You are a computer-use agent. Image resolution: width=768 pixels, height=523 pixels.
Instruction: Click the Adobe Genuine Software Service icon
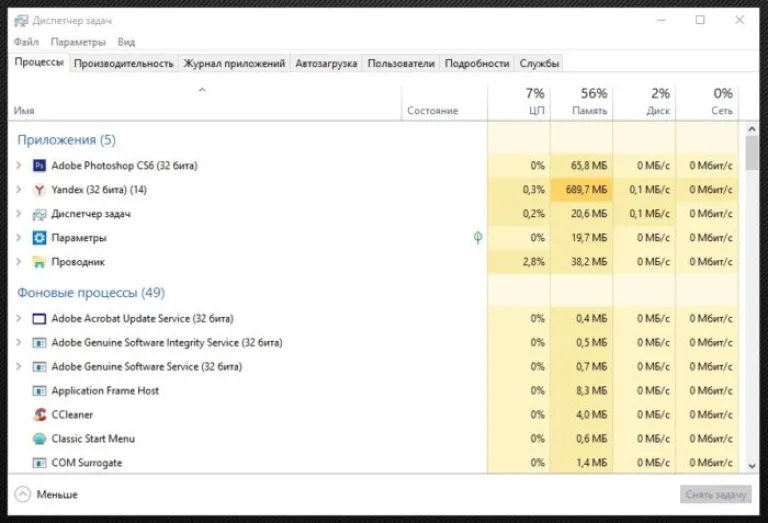[39, 367]
